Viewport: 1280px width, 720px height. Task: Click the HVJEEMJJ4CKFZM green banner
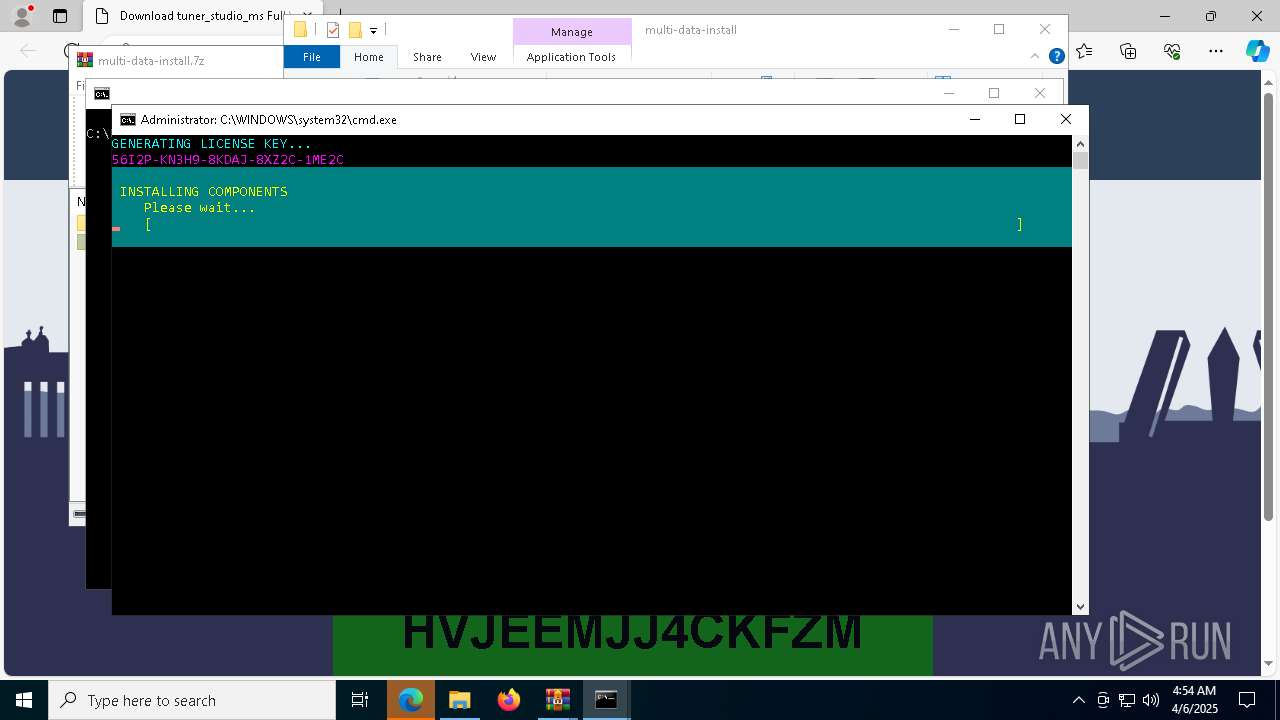tap(632, 644)
